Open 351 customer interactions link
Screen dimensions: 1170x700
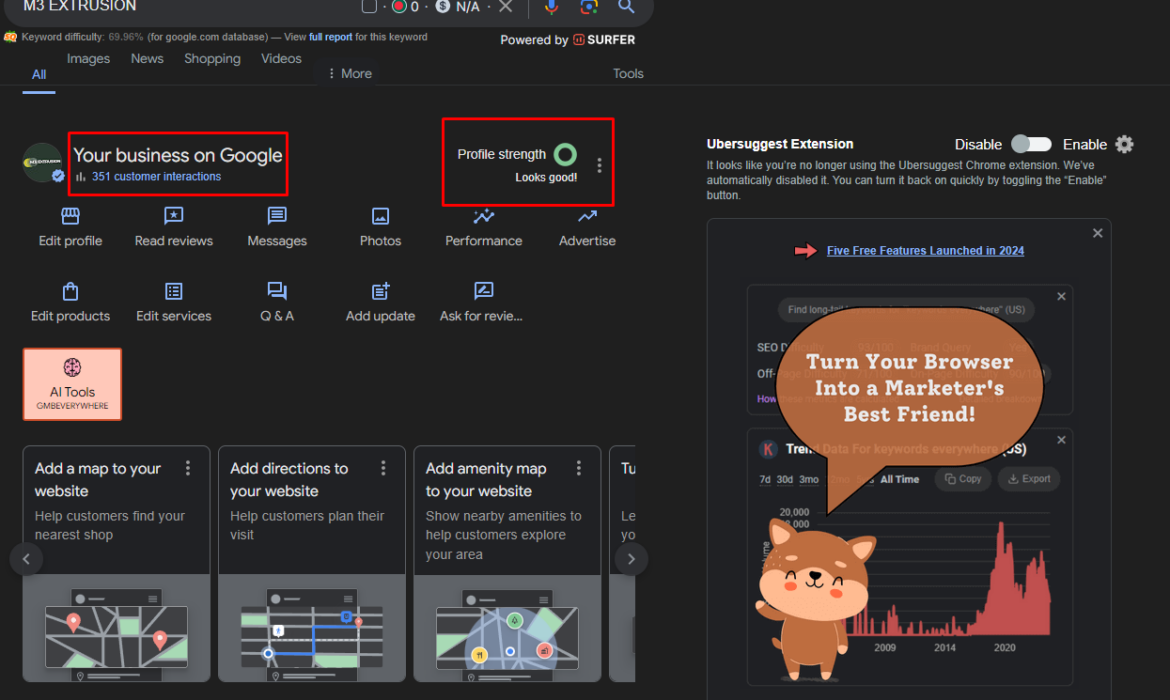tap(156, 177)
